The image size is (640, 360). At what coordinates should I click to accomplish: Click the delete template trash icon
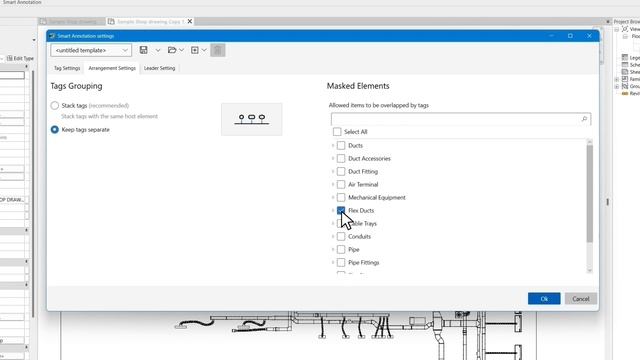218,50
